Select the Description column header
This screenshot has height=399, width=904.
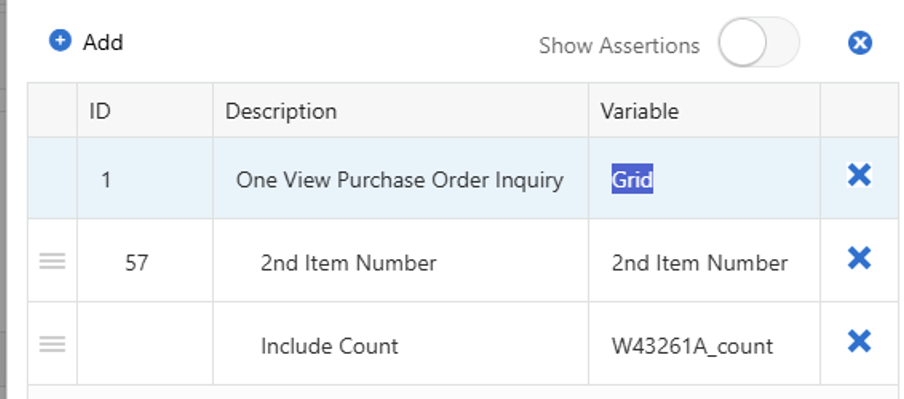pos(401,111)
